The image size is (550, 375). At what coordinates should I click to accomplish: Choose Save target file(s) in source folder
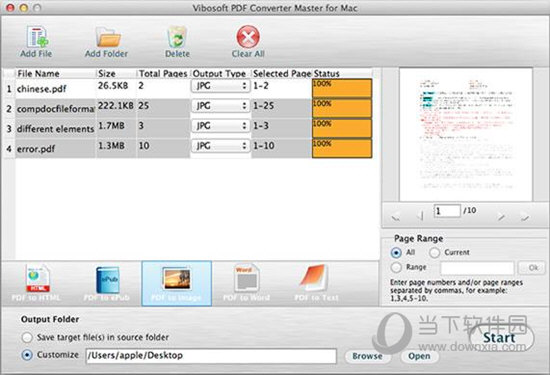pyautogui.click(x=27, y=337)
